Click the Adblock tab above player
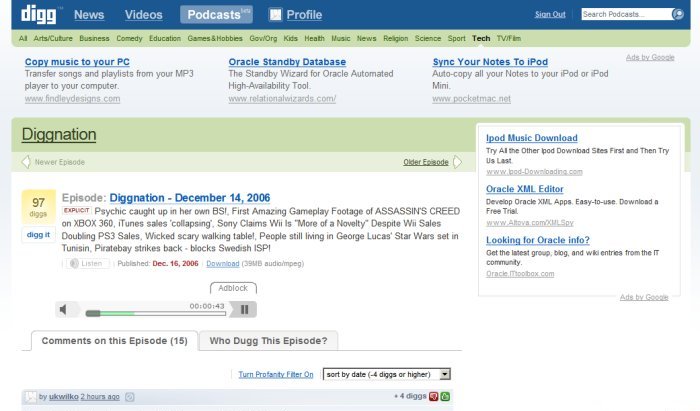This screenshot has height=411, width=700. tap(233, 288)
